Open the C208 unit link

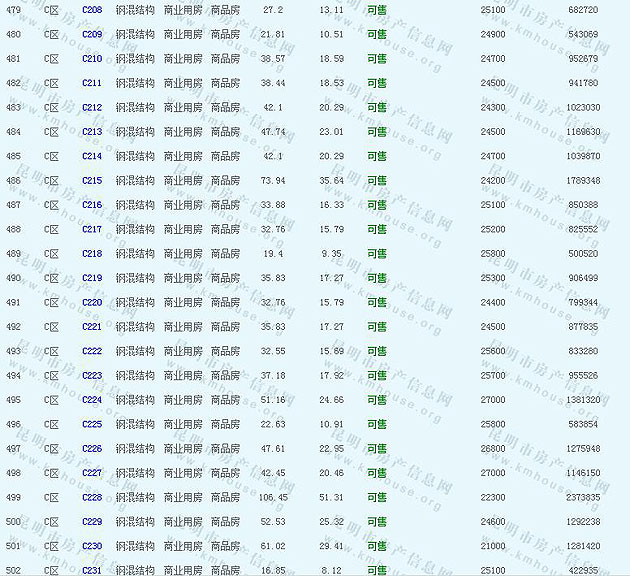click(92, 10)
